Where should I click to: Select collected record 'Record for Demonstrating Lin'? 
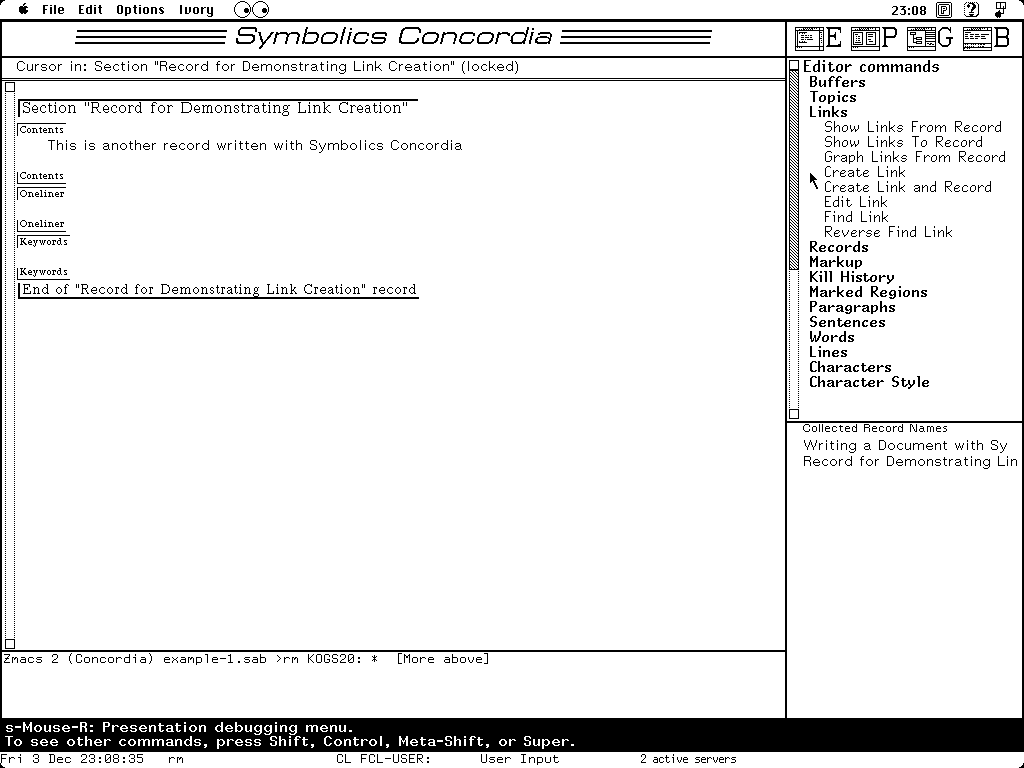(910, 462)
